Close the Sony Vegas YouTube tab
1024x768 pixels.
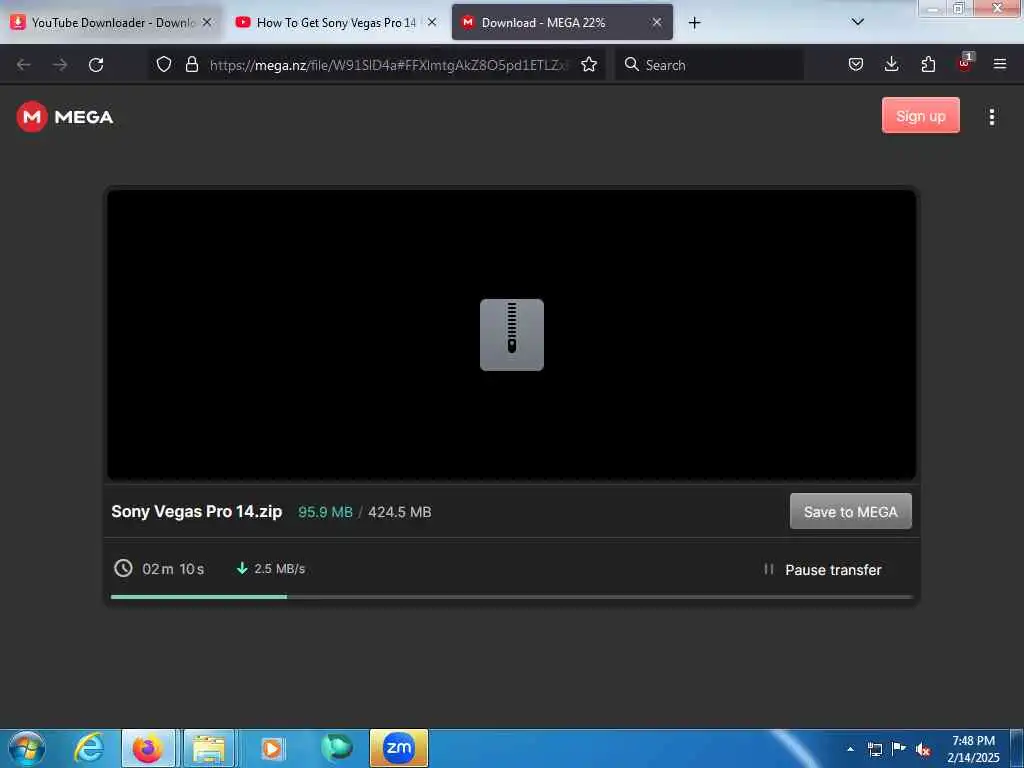click(x=432, y=22)
